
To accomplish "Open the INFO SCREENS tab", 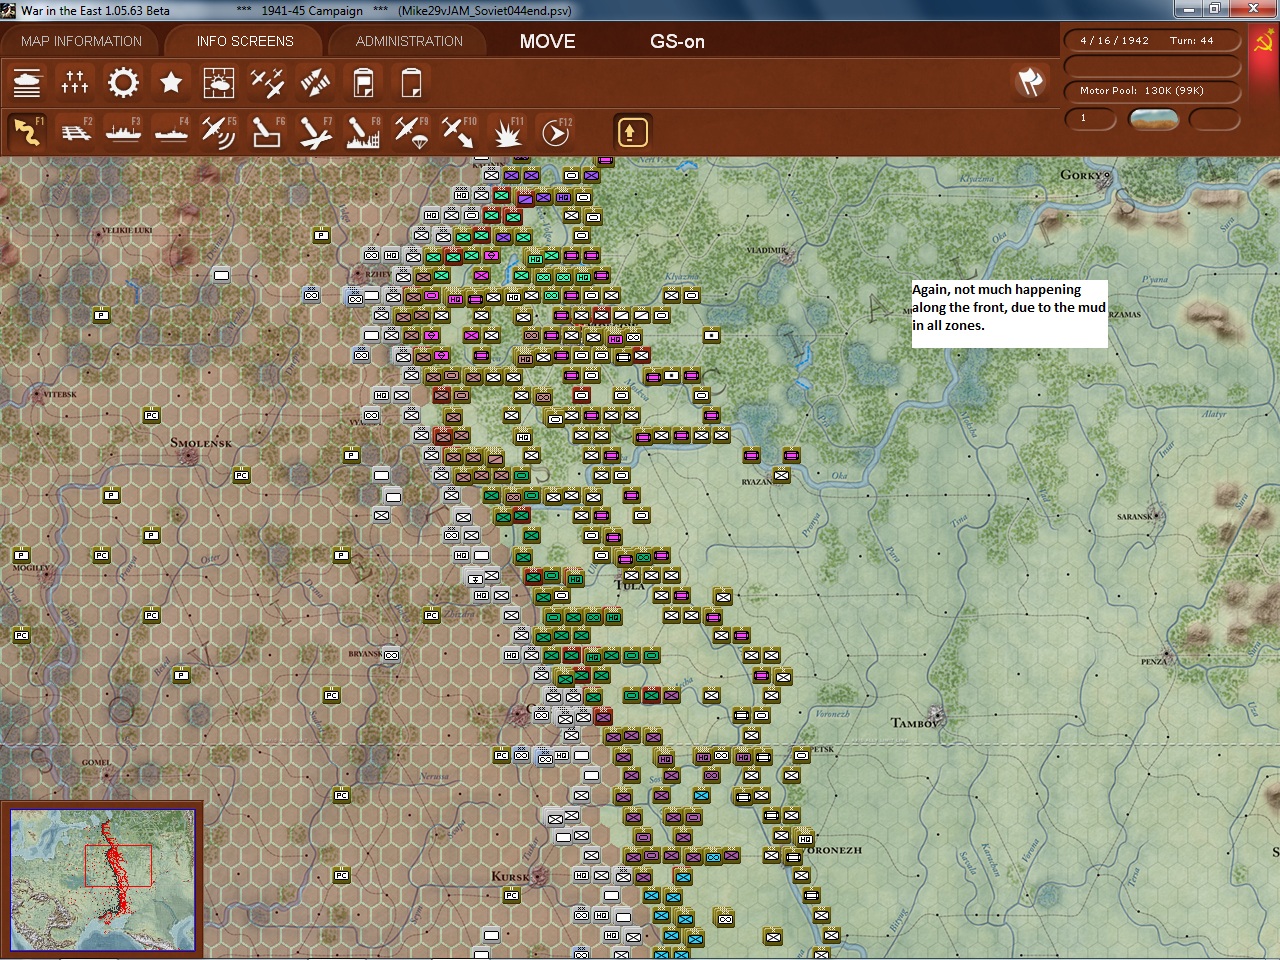I will 245,41.
